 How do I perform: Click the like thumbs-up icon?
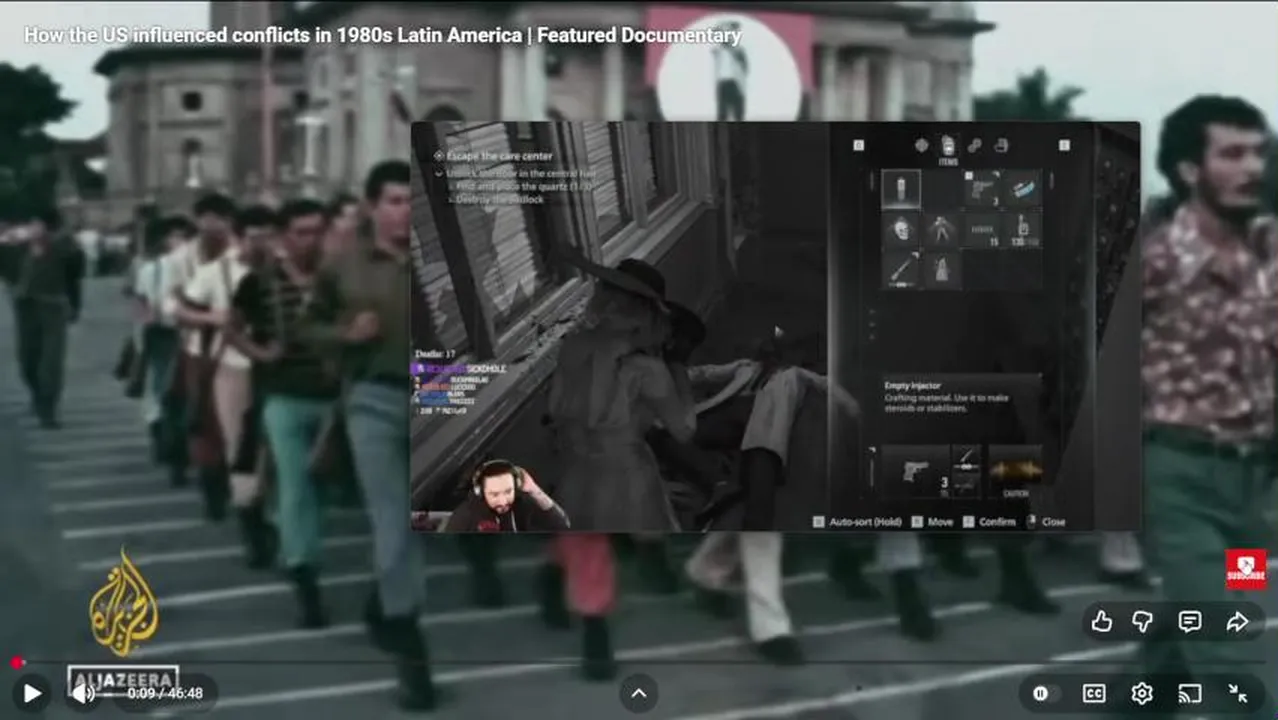coord(1102,622)
